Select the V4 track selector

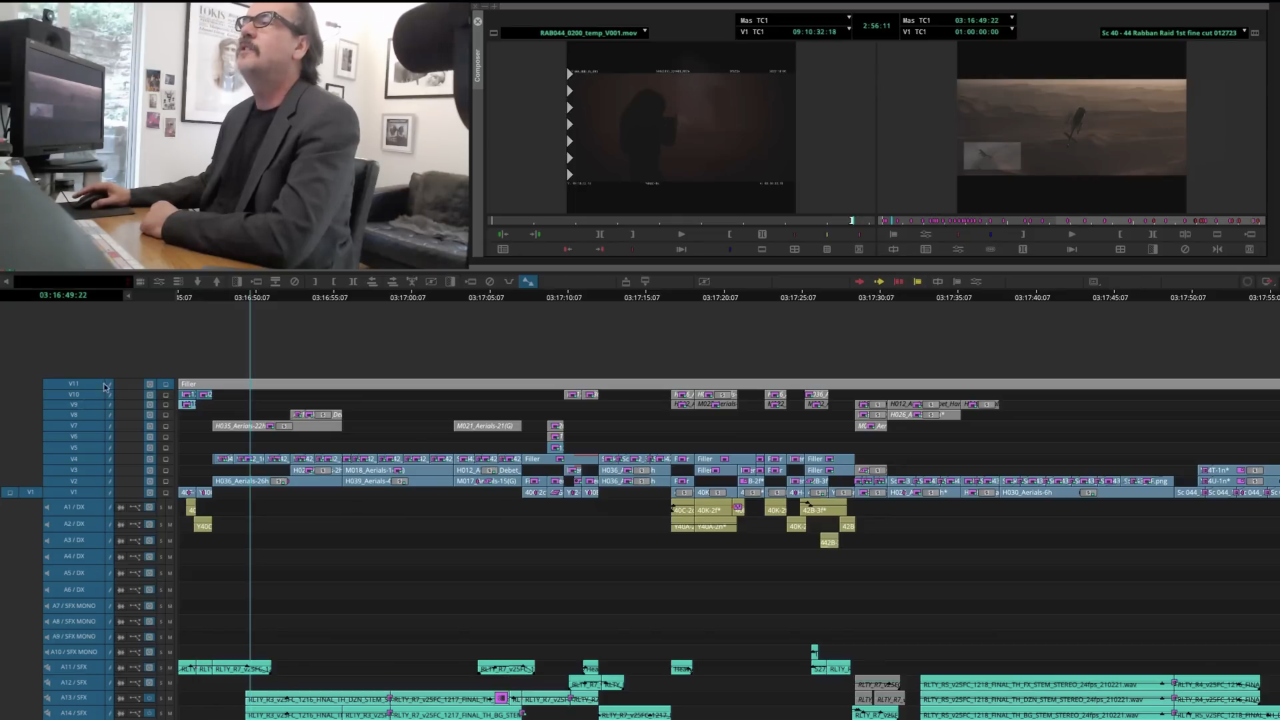pyautogui.click(x=73, y=459)
